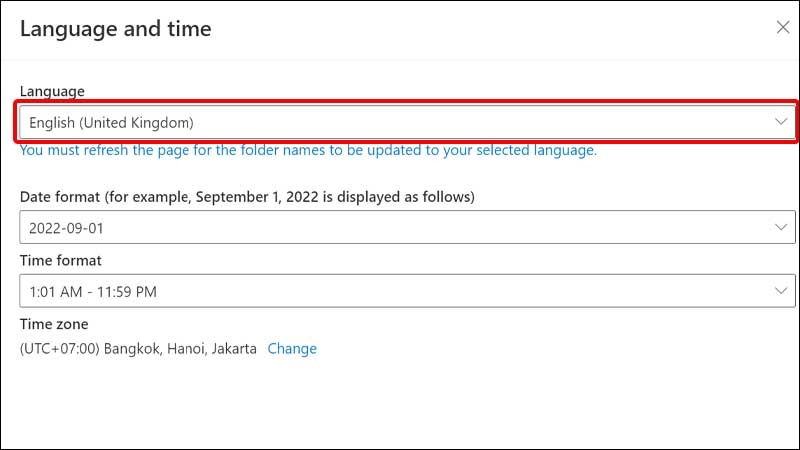800x450 pixels.
Task: Select the "Language" field label
Action: coord(52,91)
